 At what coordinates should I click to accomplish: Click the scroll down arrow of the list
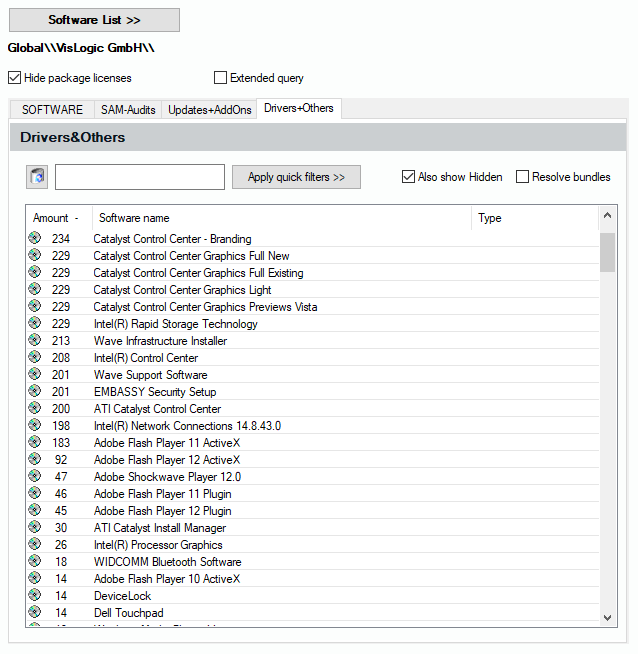coord(608,618)
